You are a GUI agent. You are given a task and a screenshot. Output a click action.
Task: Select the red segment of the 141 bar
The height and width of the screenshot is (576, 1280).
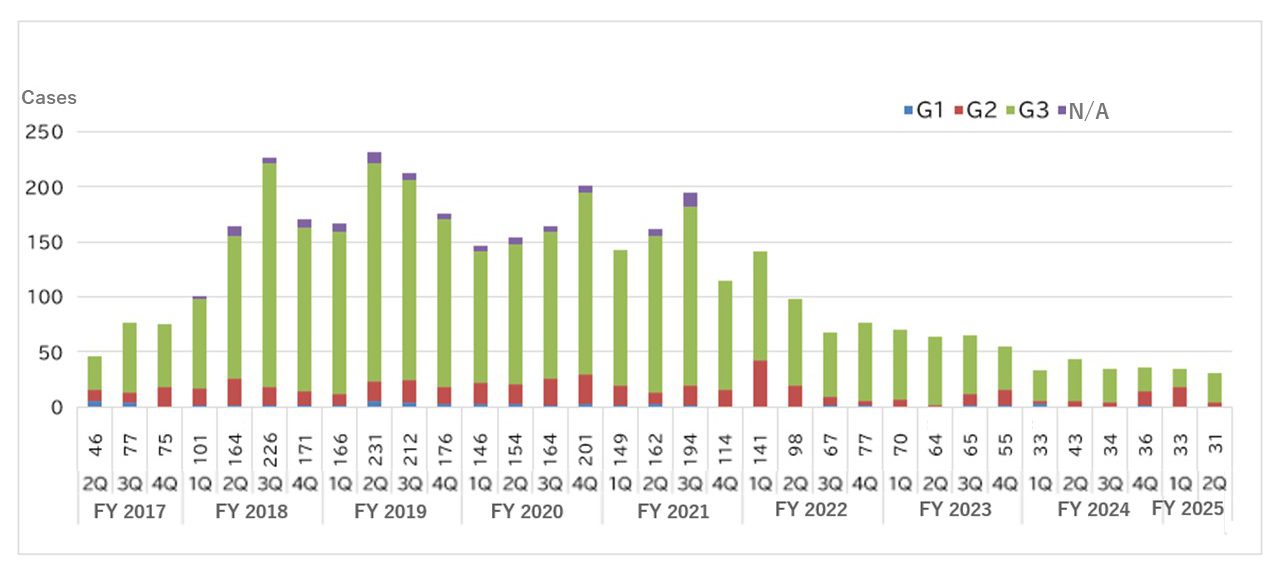point(759,383)
